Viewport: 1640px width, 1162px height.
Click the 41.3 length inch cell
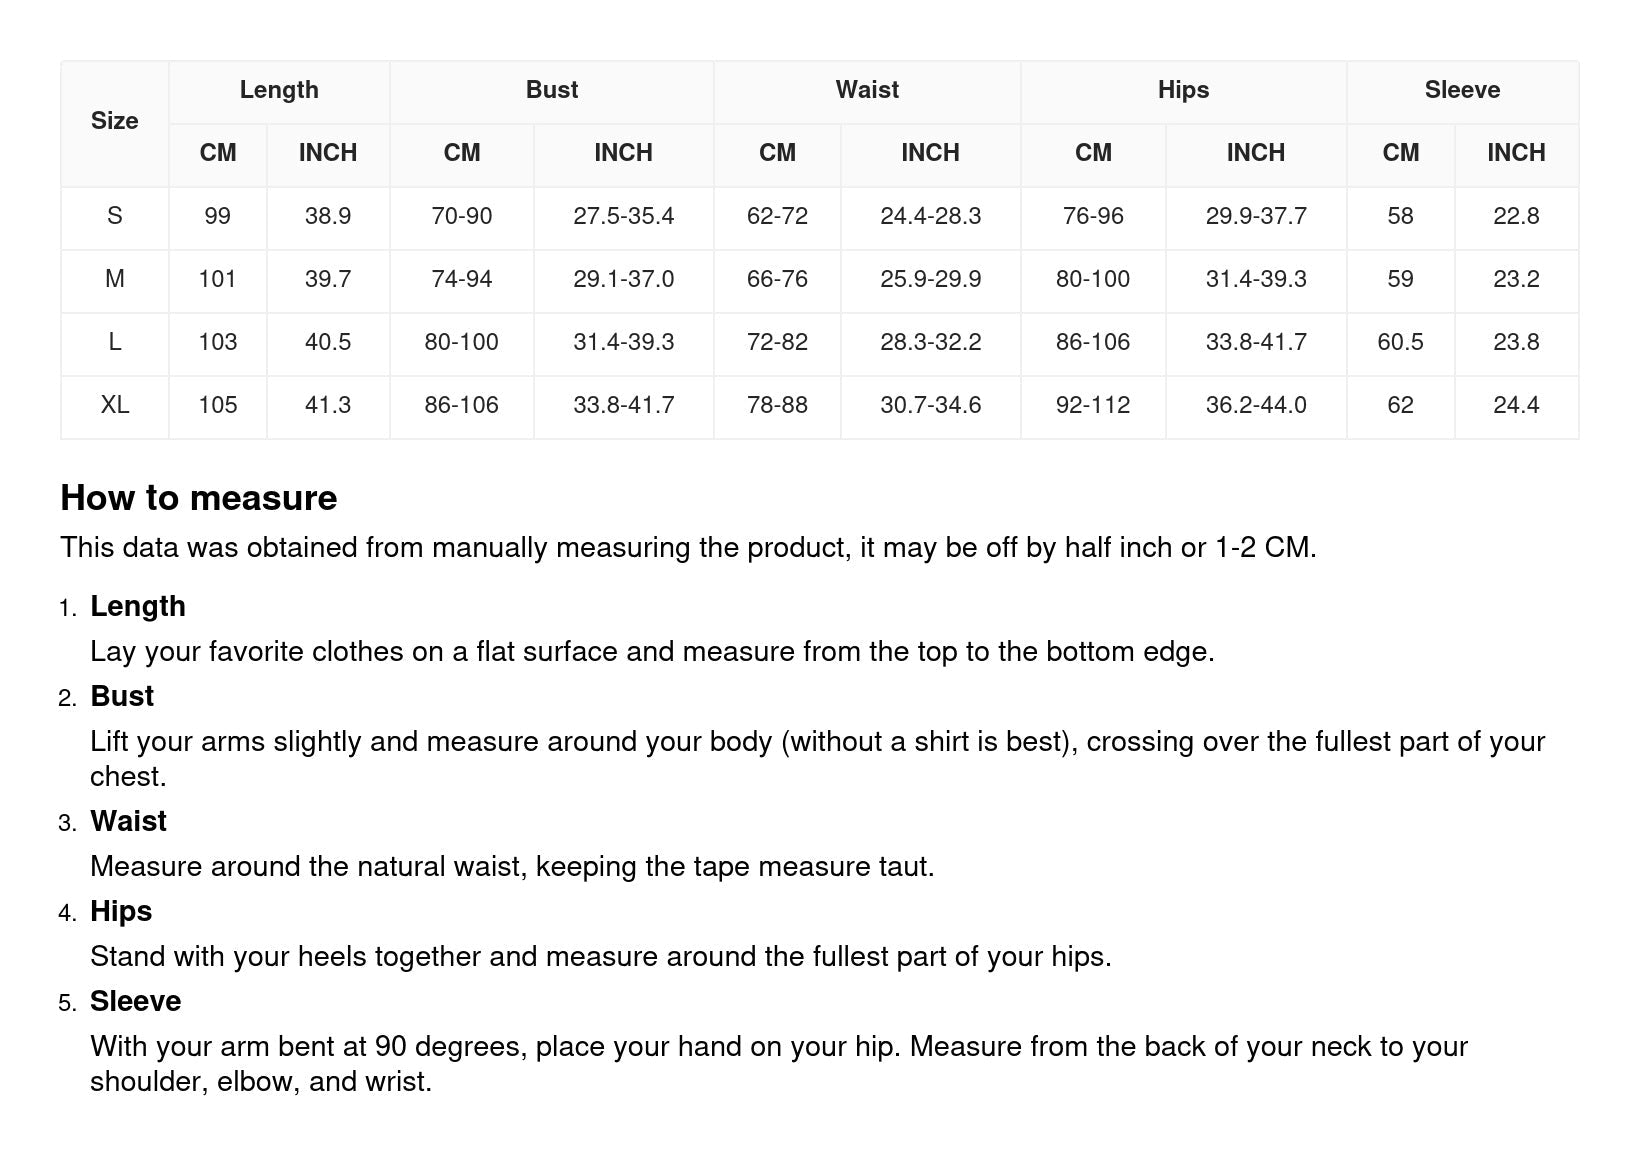point(328,405)
